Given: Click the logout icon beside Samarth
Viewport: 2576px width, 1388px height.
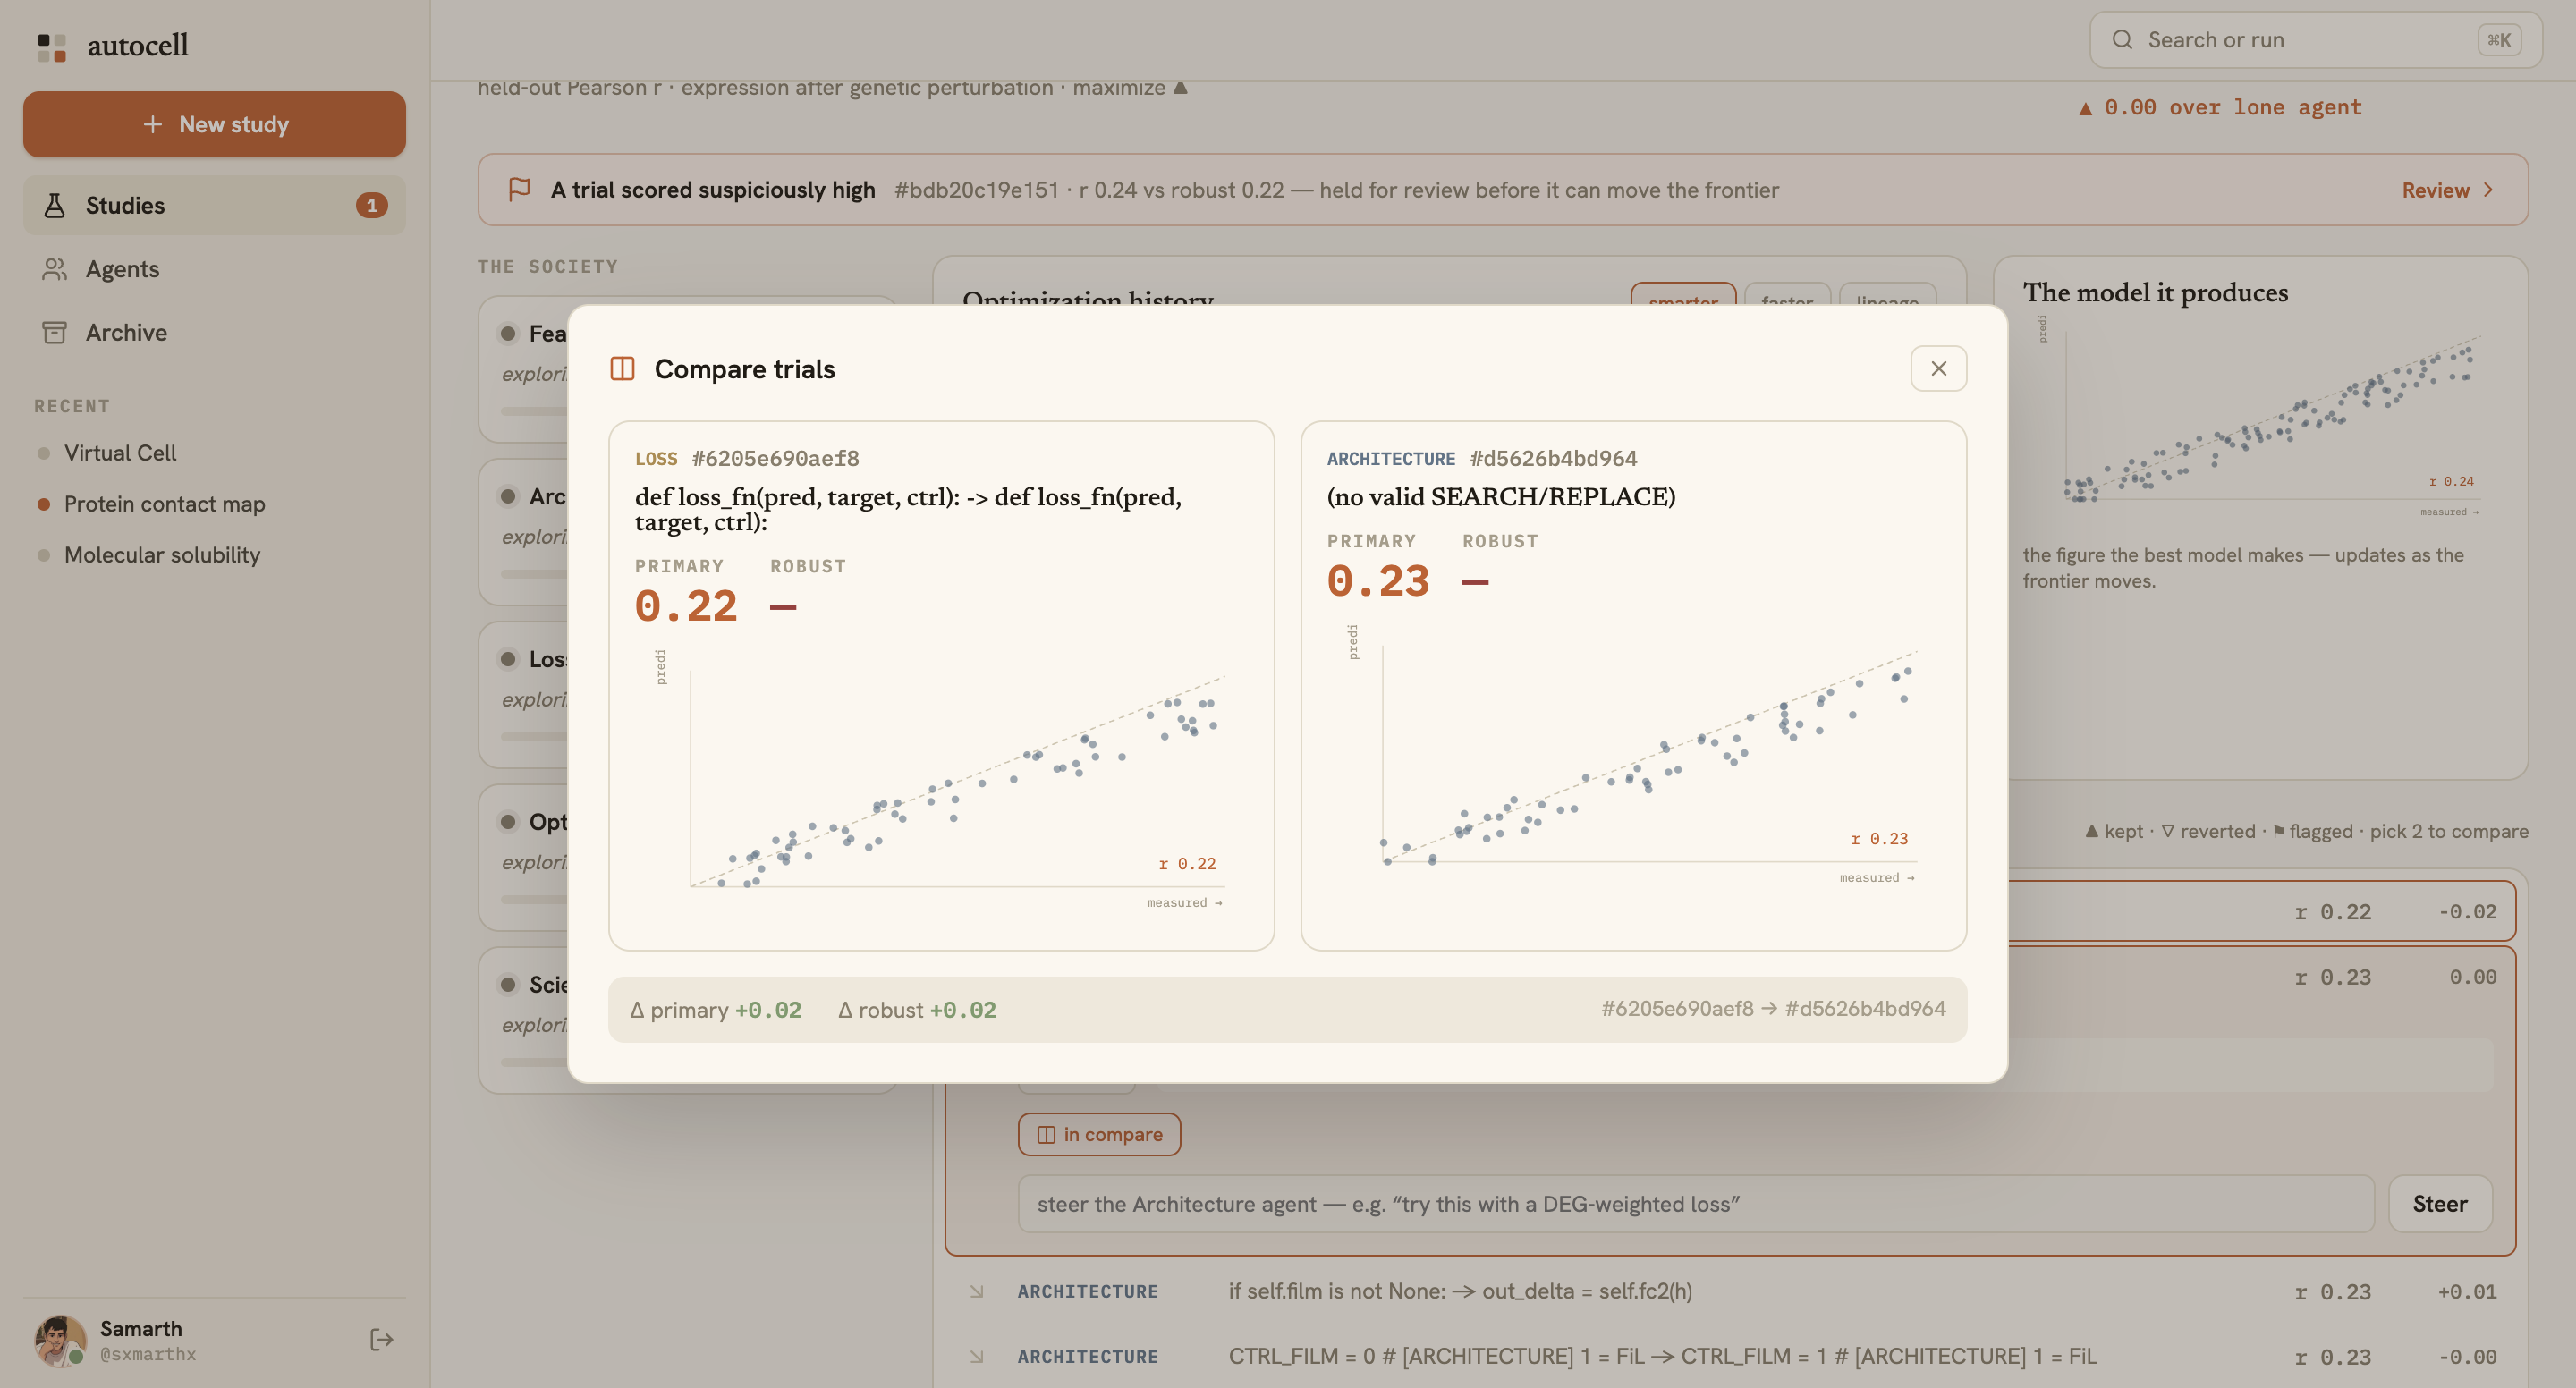Looking at the screenshot, I should [x=381, y=1339].
